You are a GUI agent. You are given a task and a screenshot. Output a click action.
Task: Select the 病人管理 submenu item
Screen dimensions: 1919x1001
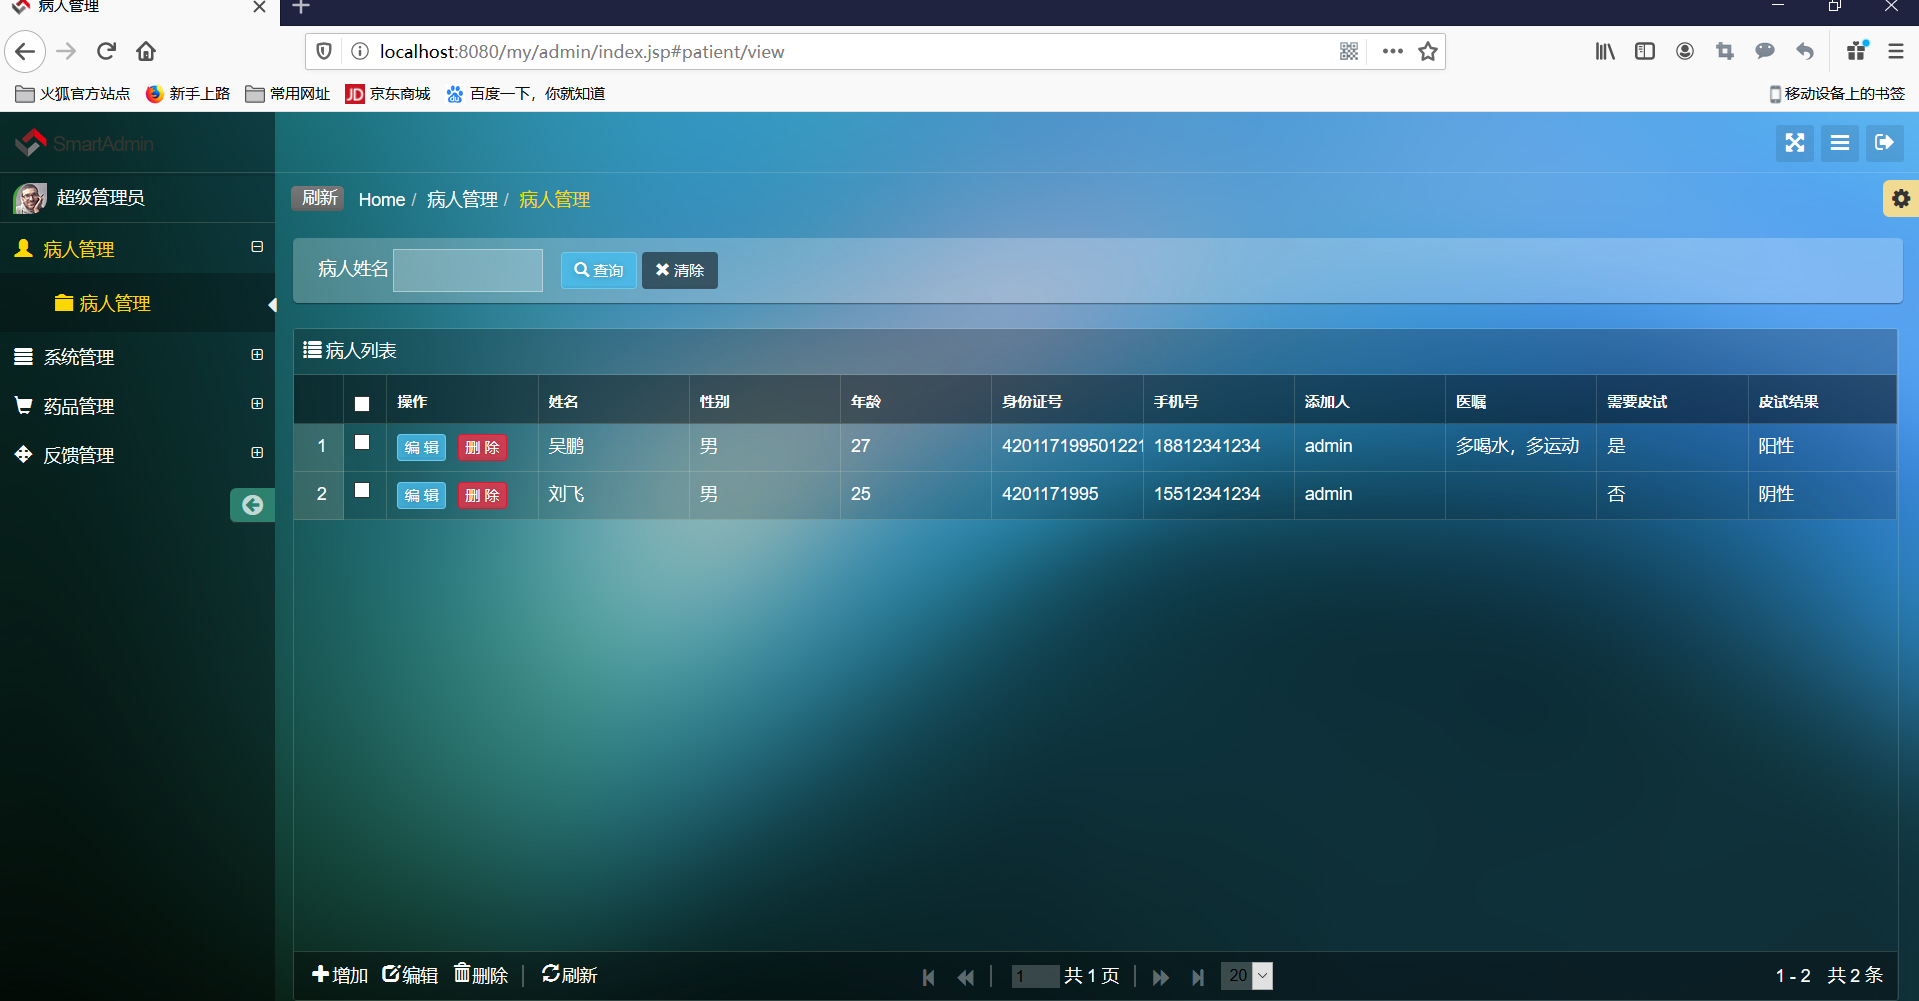[116, 303]
